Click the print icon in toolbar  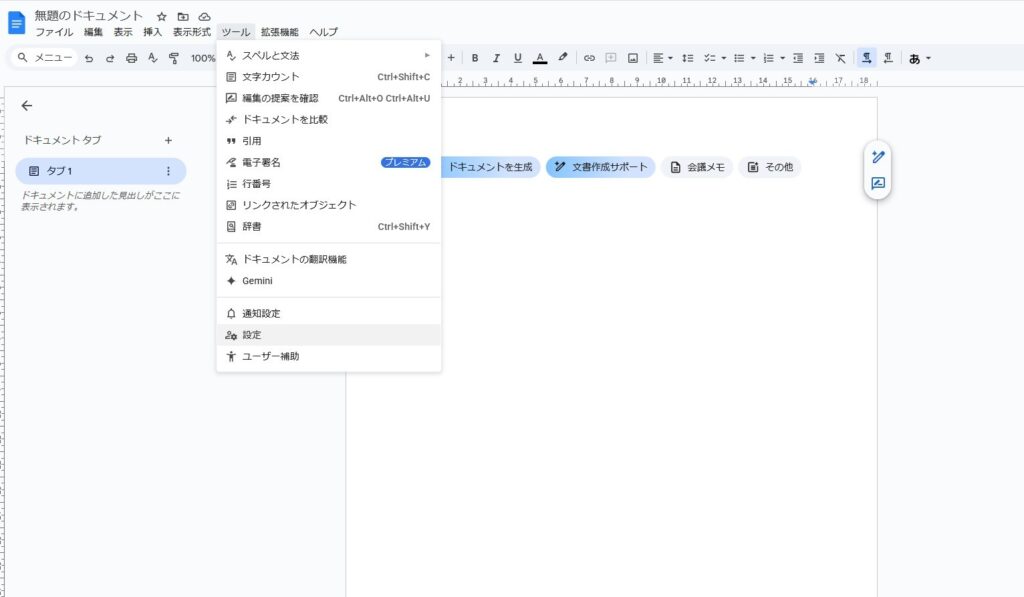131,58
